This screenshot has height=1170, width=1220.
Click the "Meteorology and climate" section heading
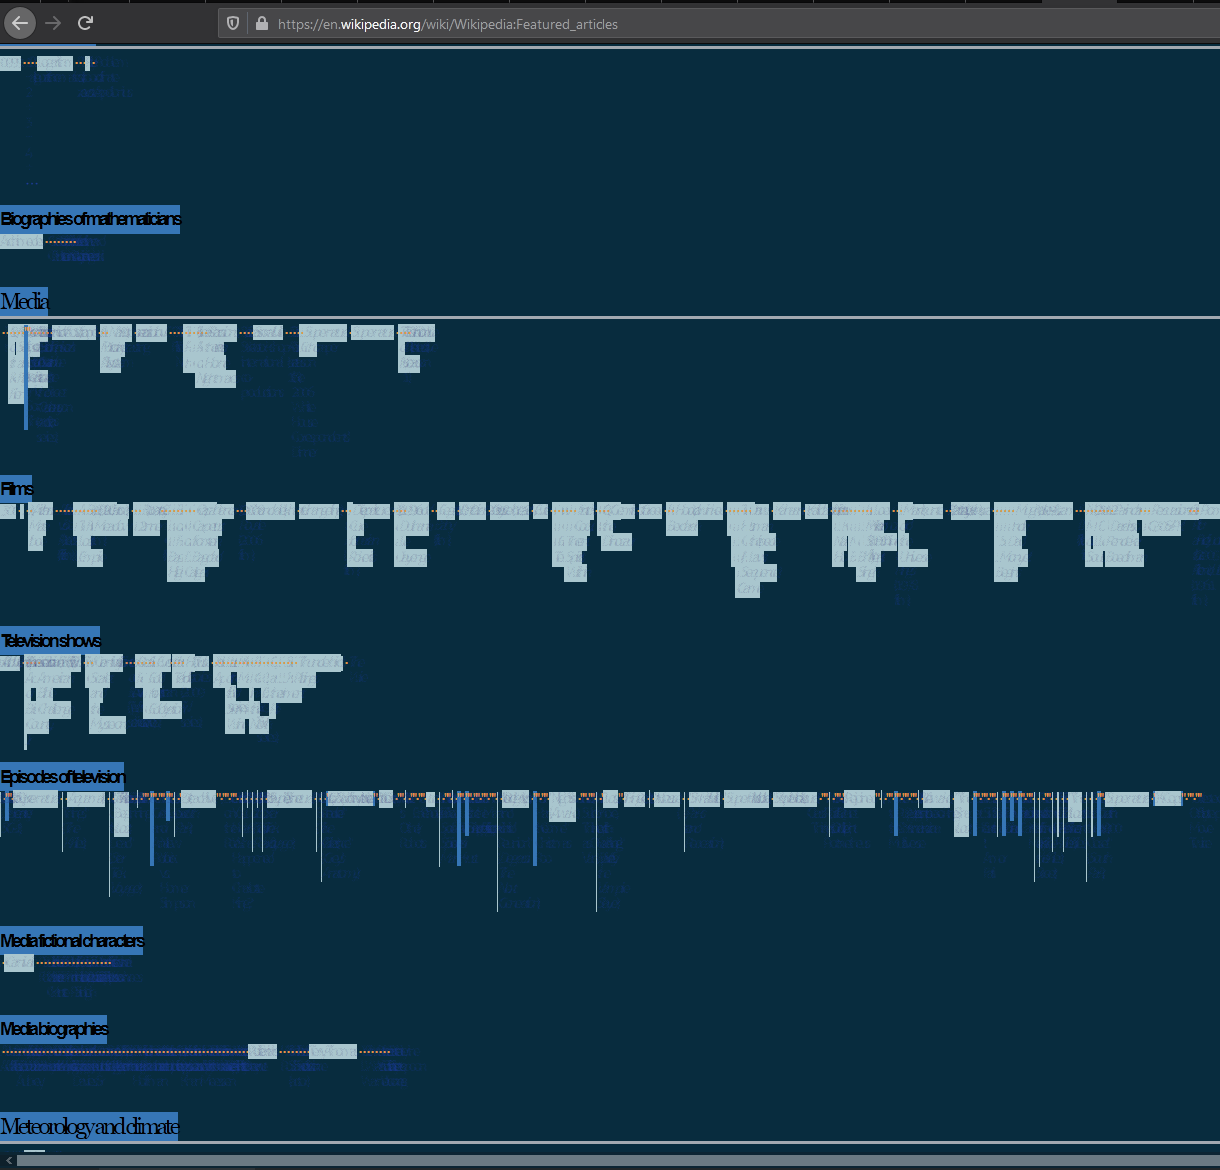click(89, 1127)
